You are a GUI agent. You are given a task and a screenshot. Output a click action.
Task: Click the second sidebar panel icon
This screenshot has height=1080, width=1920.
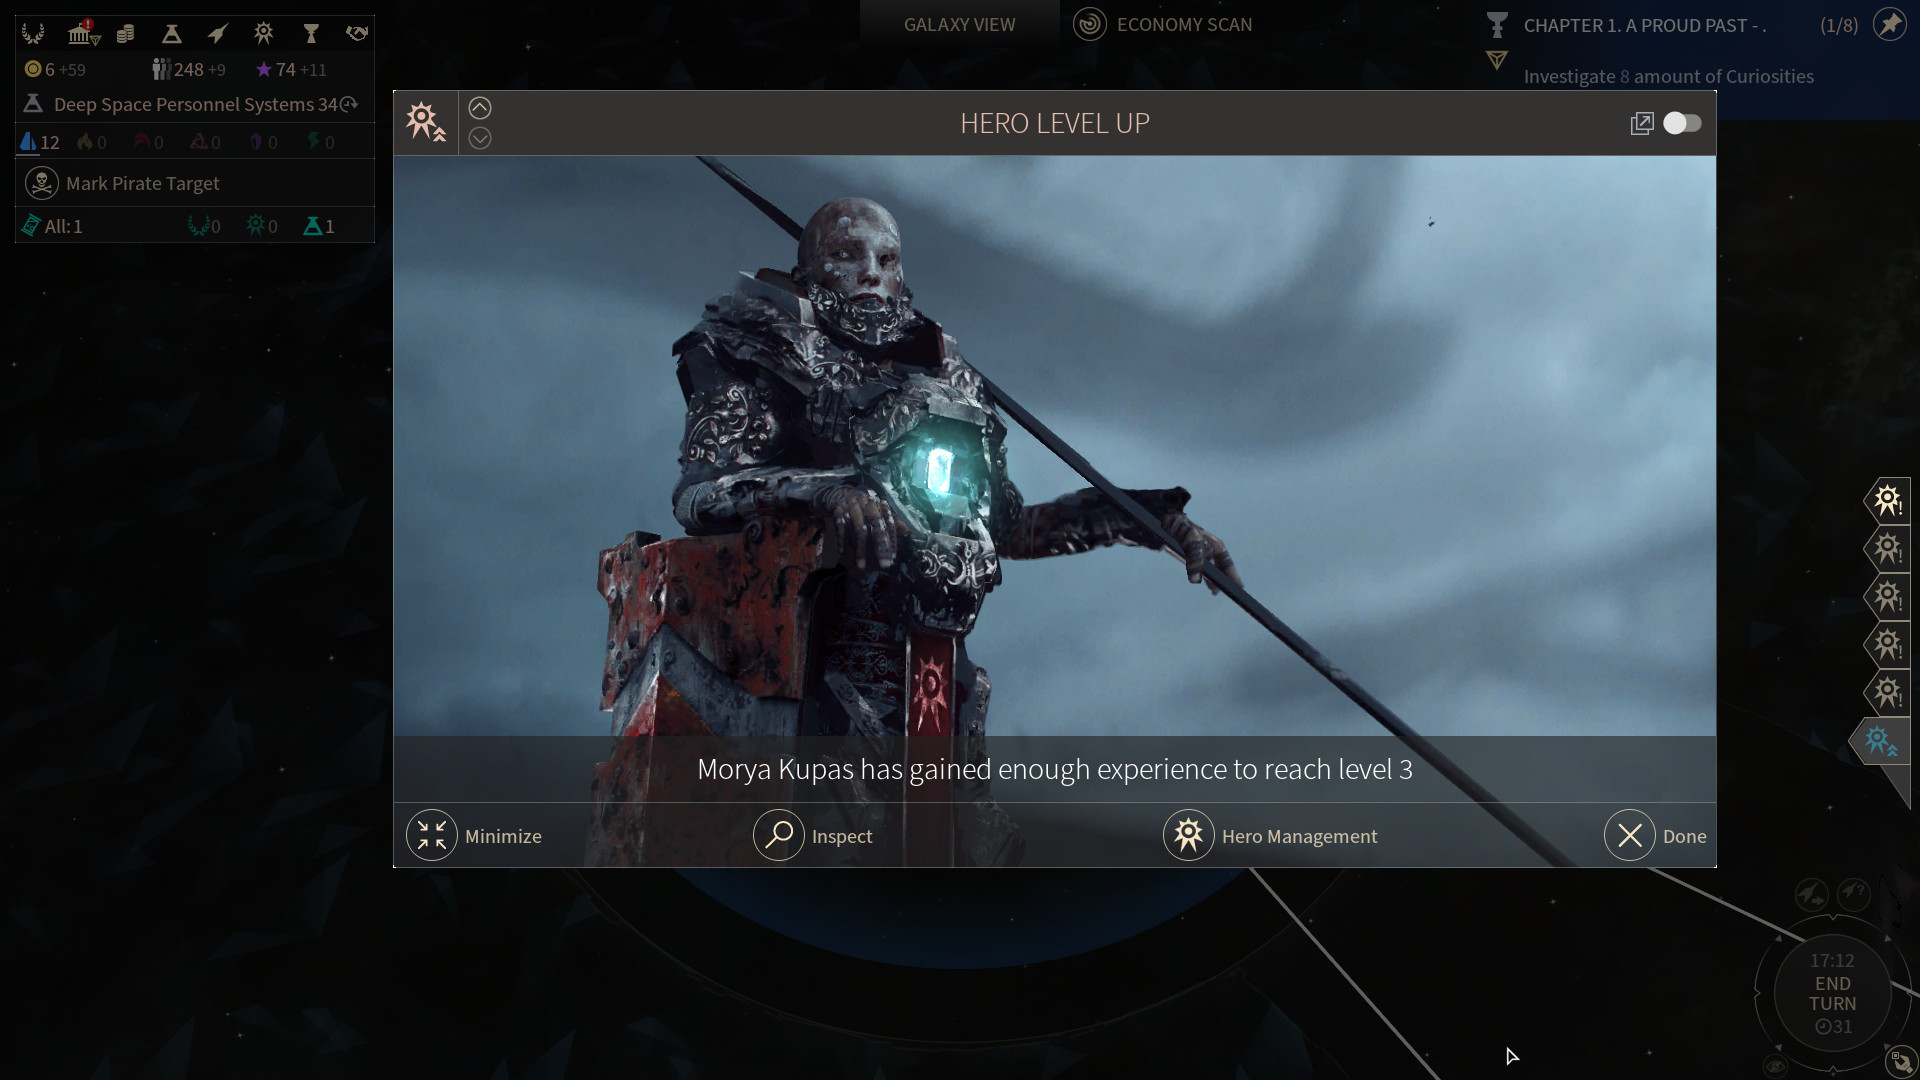click(1888, 549)
